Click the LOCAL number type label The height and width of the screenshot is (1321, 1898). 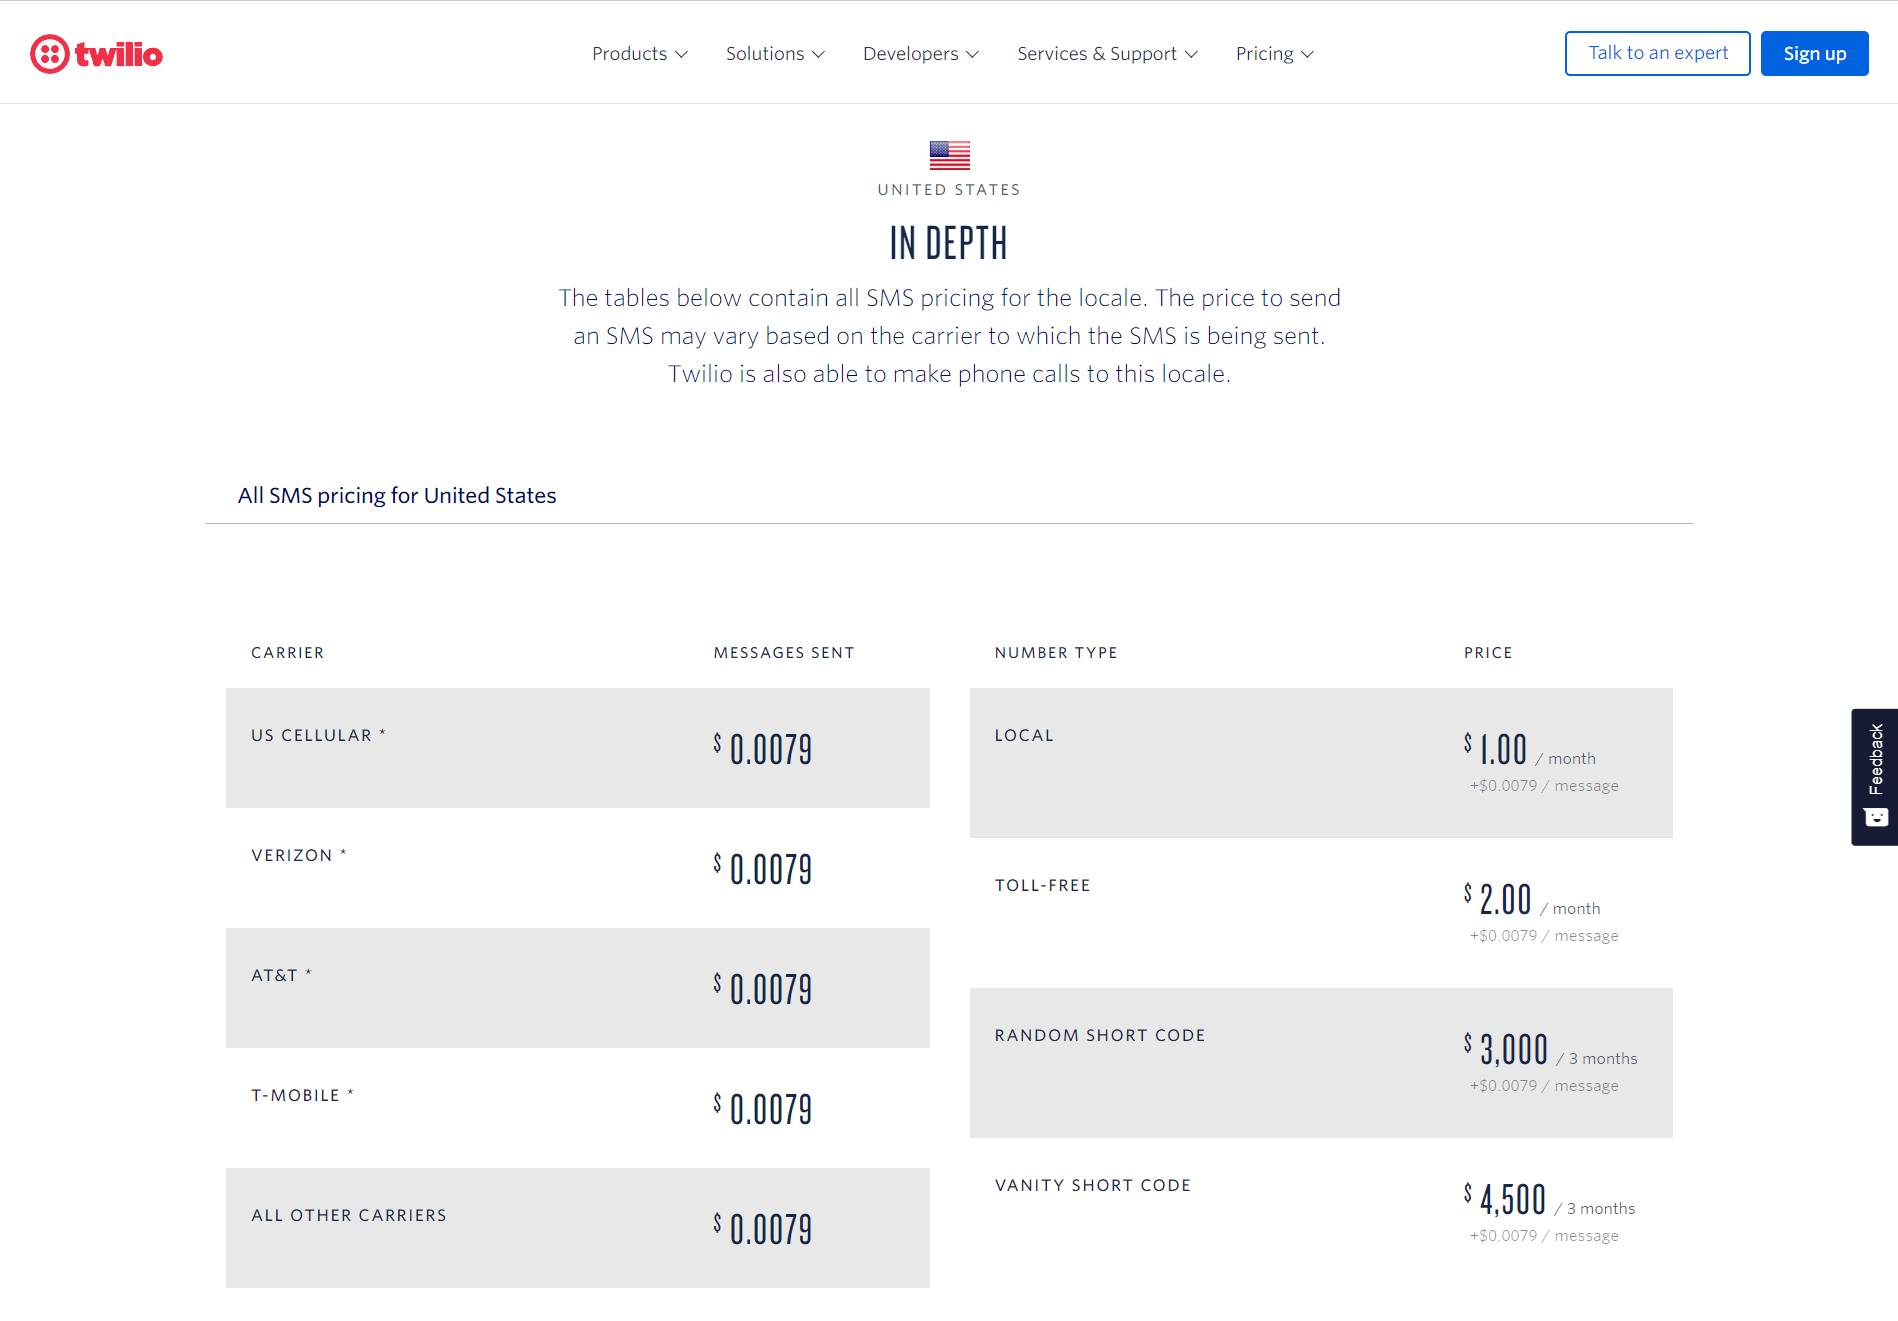[x=1024, y=735]
